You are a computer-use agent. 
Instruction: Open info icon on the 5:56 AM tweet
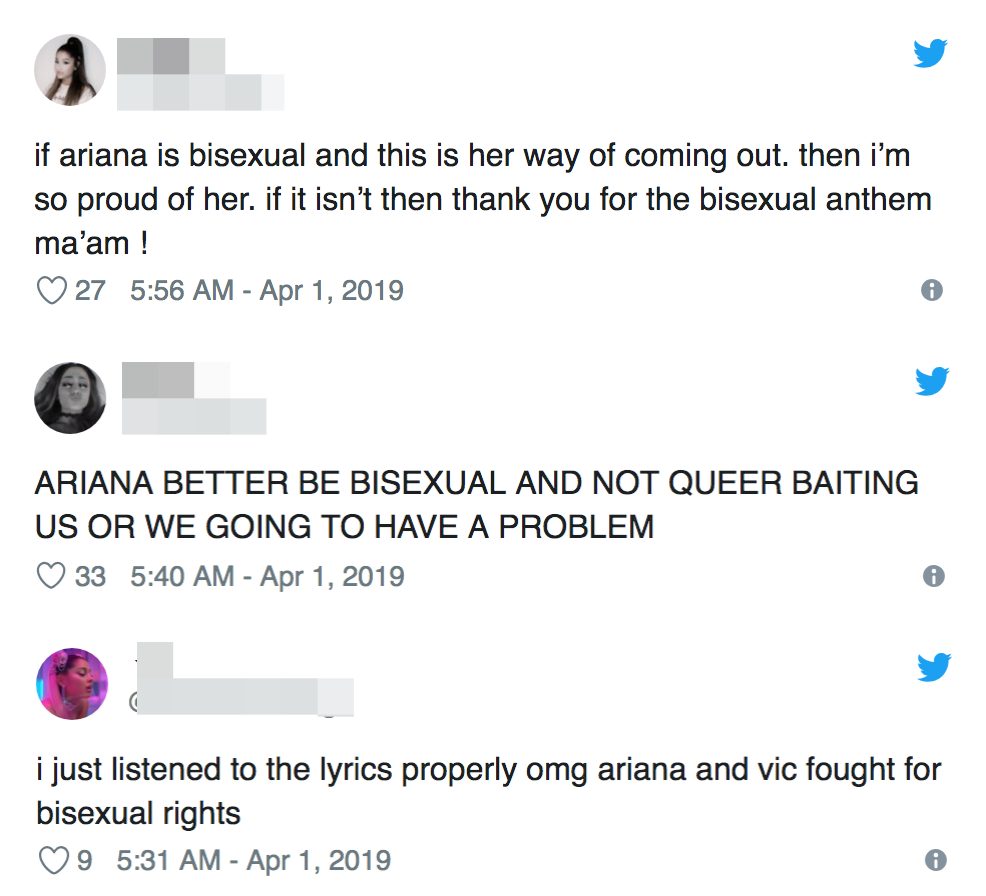pyautogui.click(x=932, y=290)
